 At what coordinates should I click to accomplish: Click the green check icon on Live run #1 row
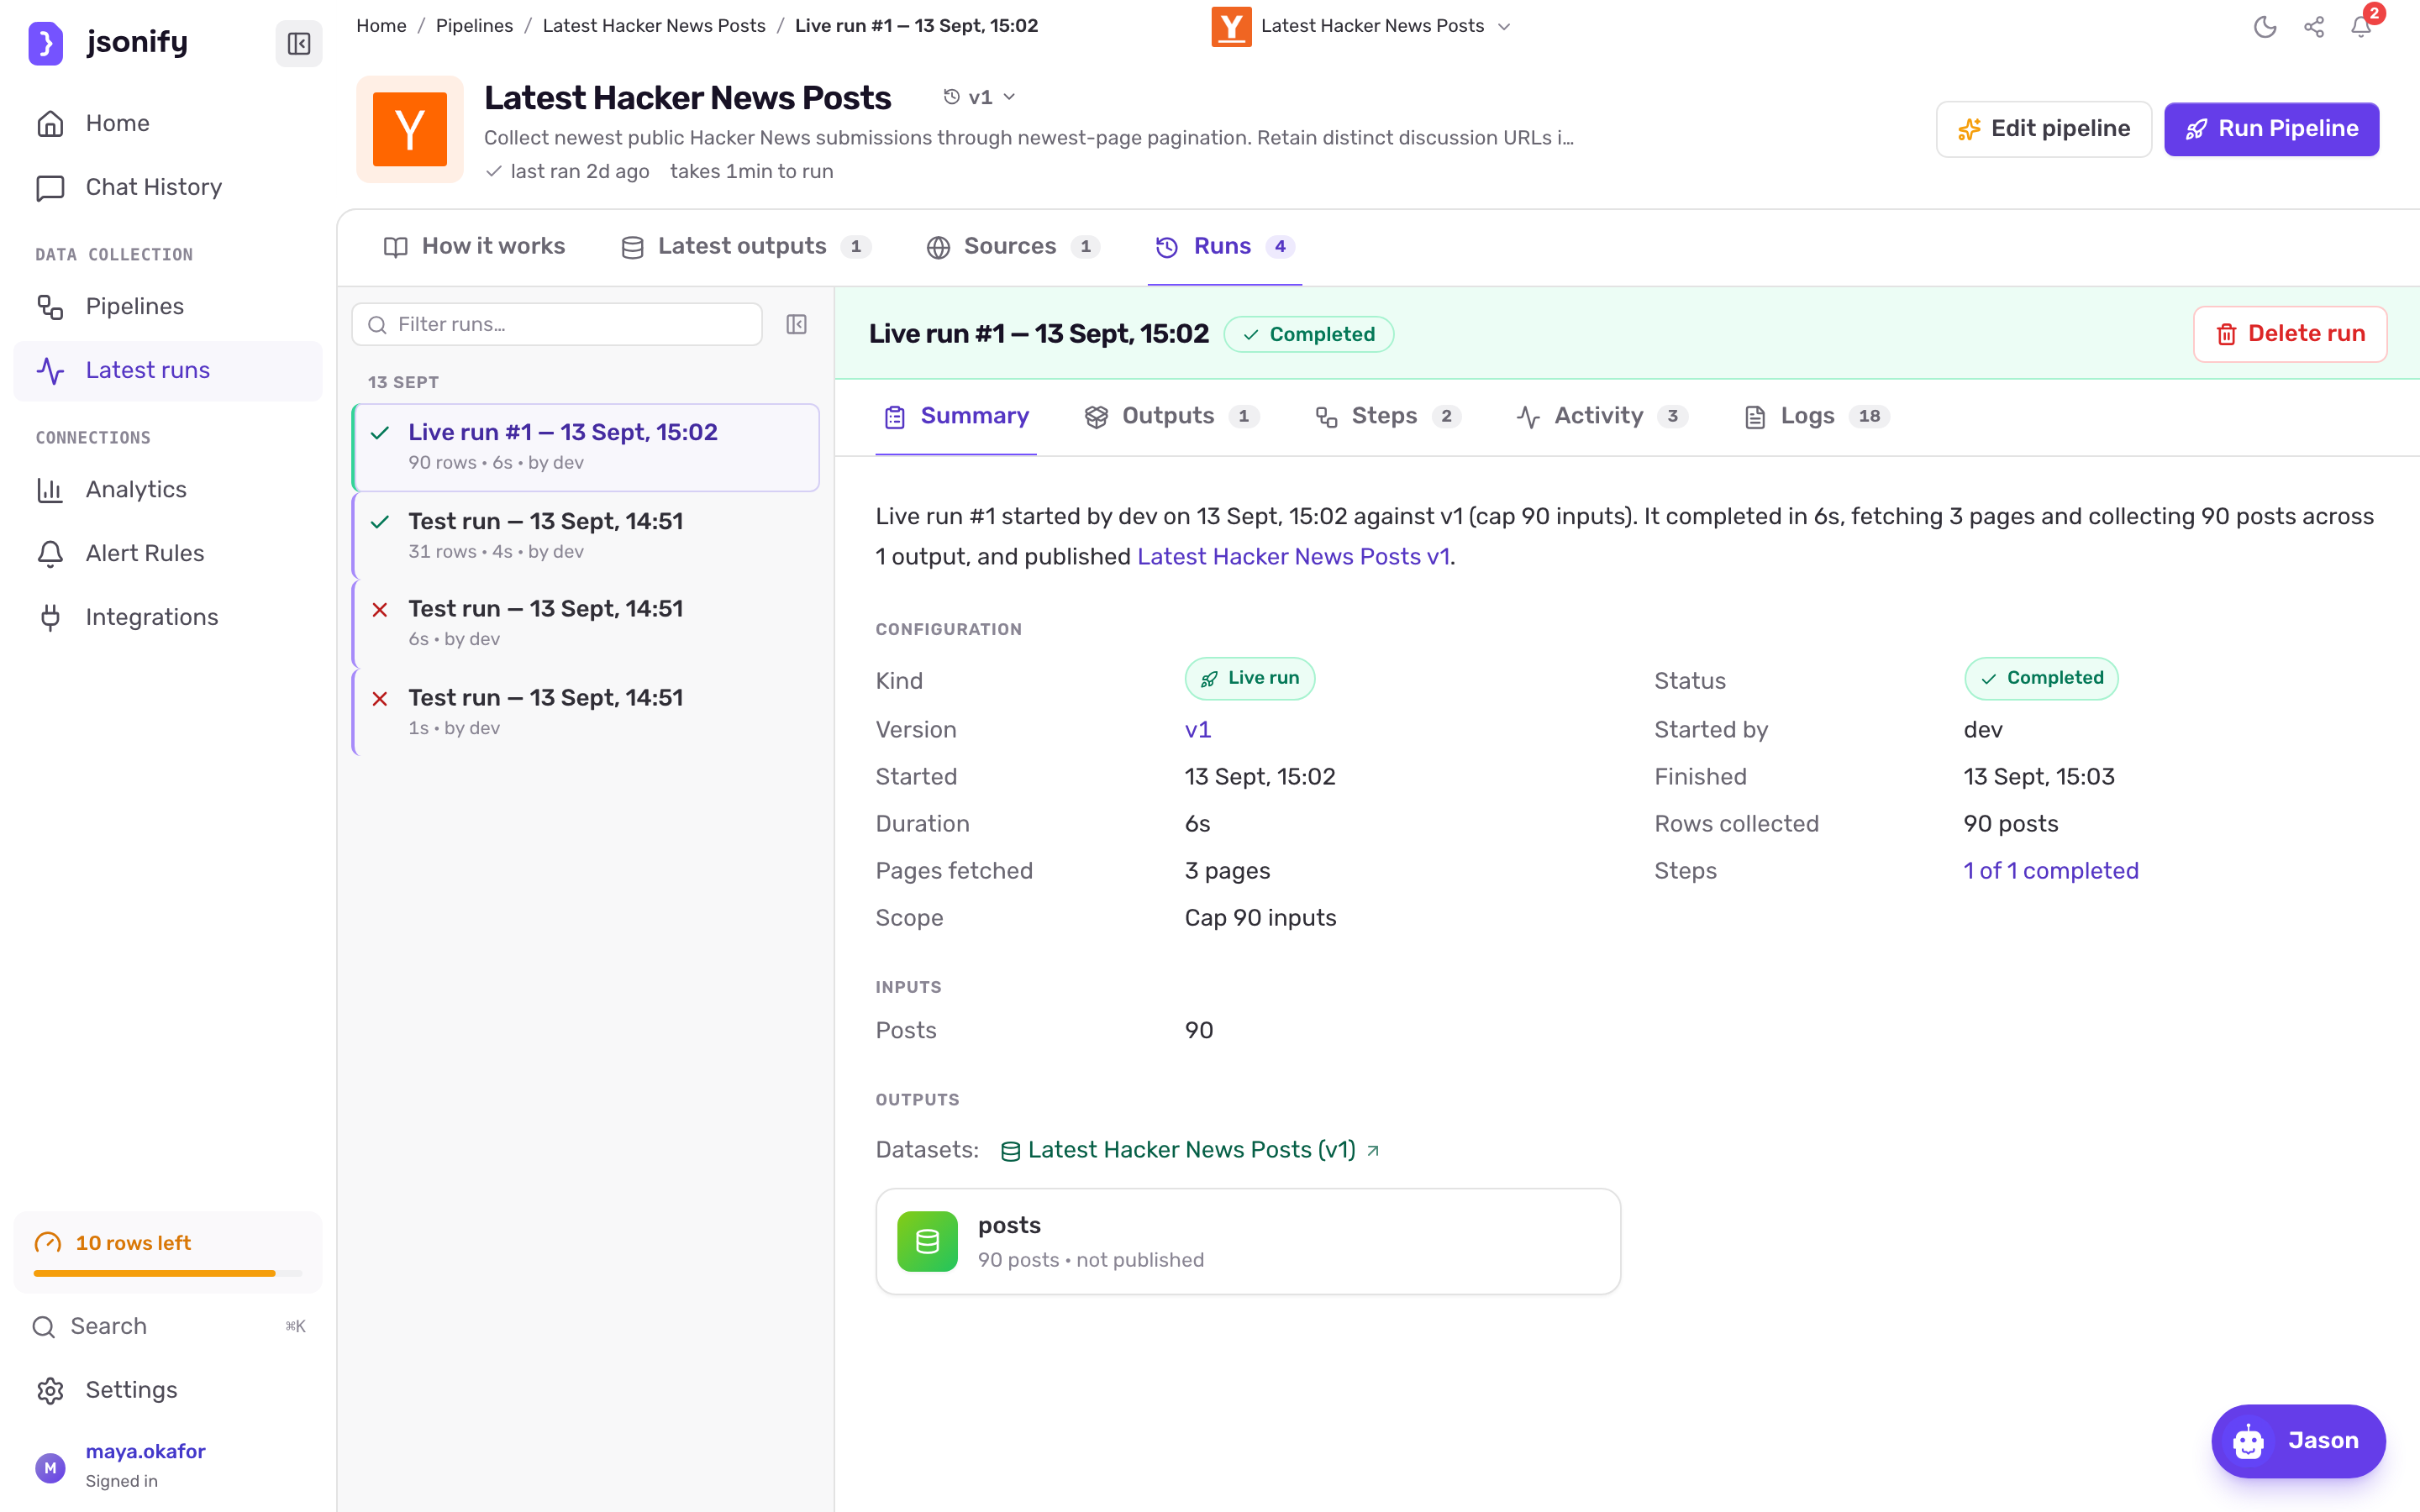pos(380,432)
